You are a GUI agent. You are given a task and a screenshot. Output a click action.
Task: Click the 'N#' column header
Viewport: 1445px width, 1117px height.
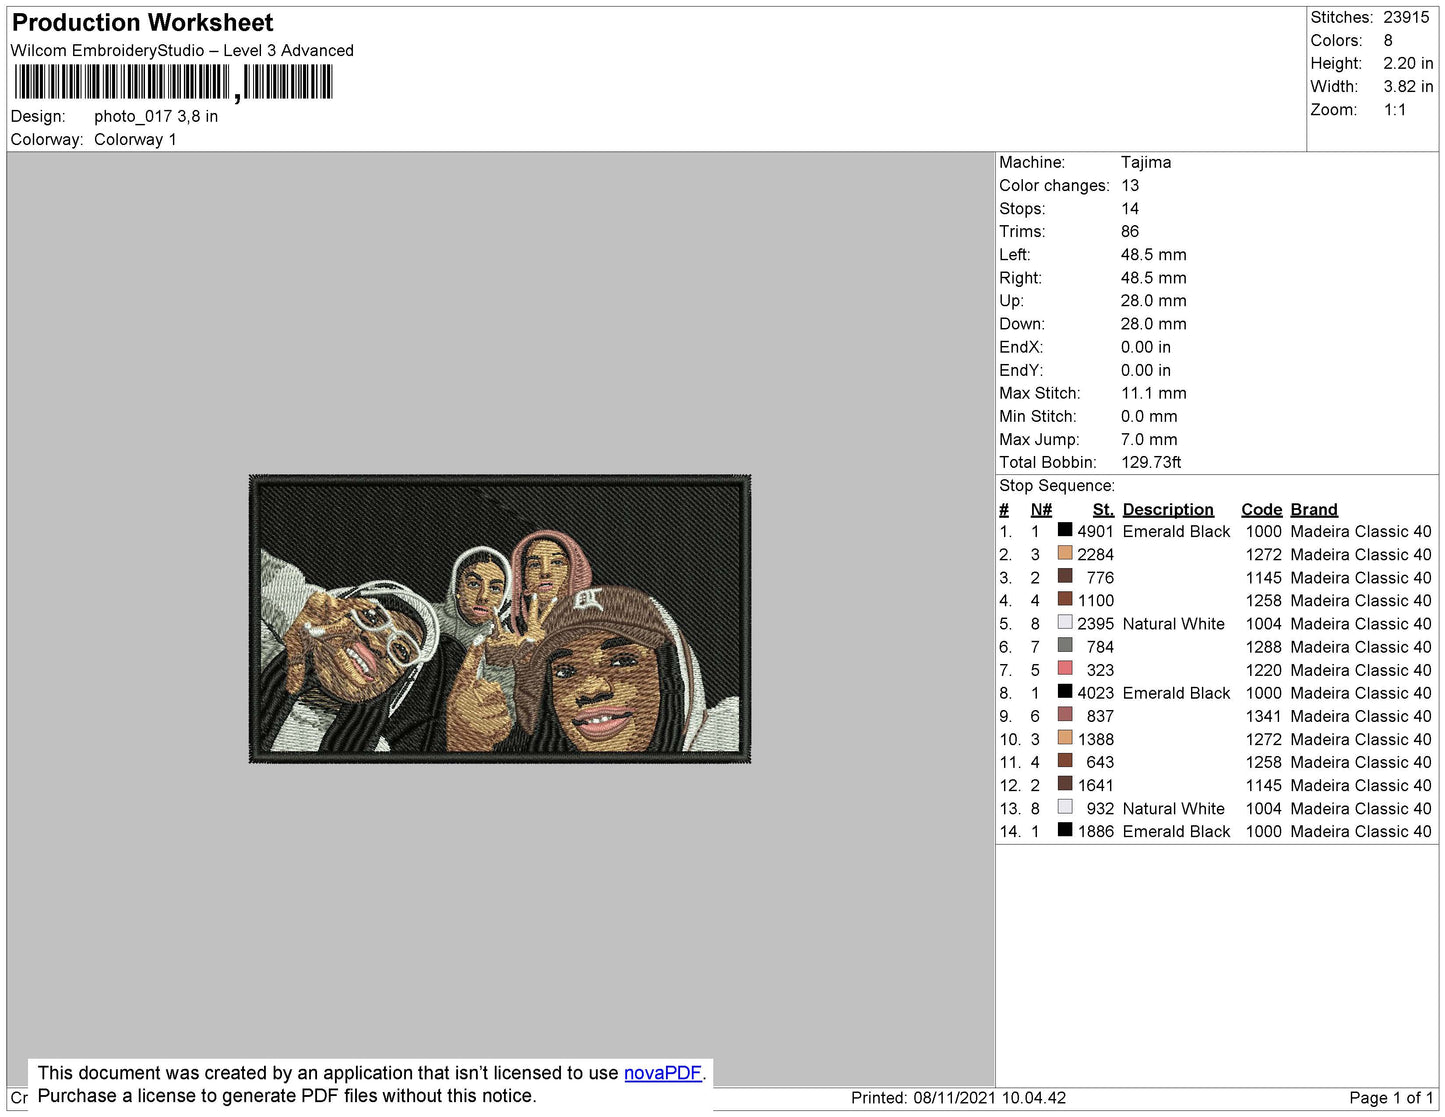coord(1041,509)
